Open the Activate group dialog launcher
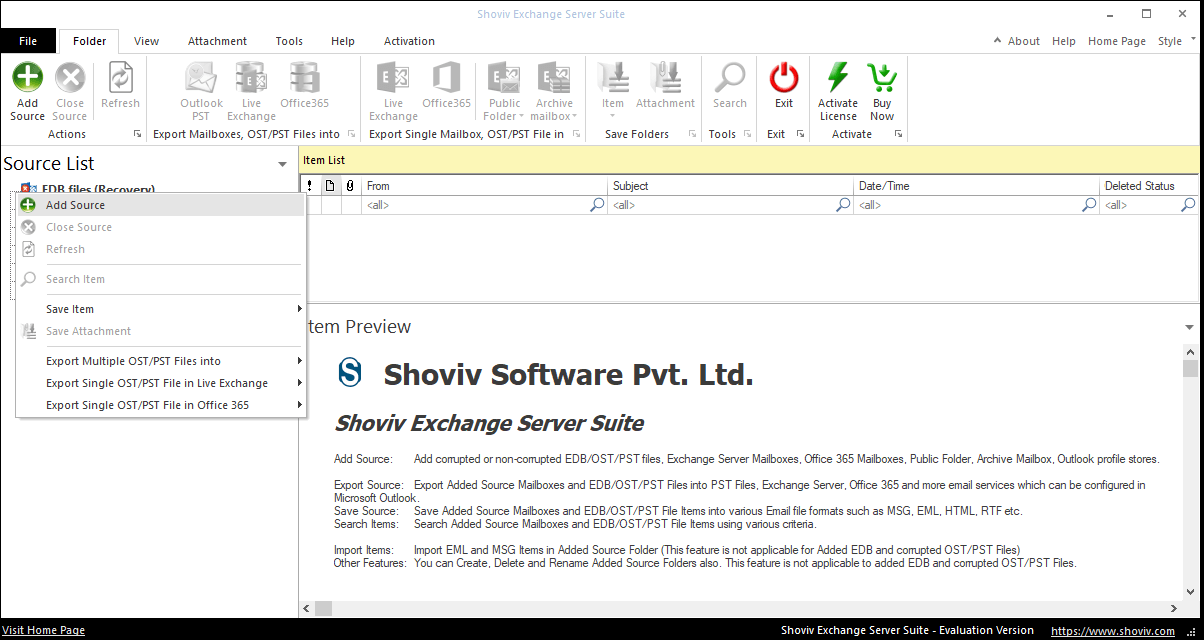 [899, 134]
